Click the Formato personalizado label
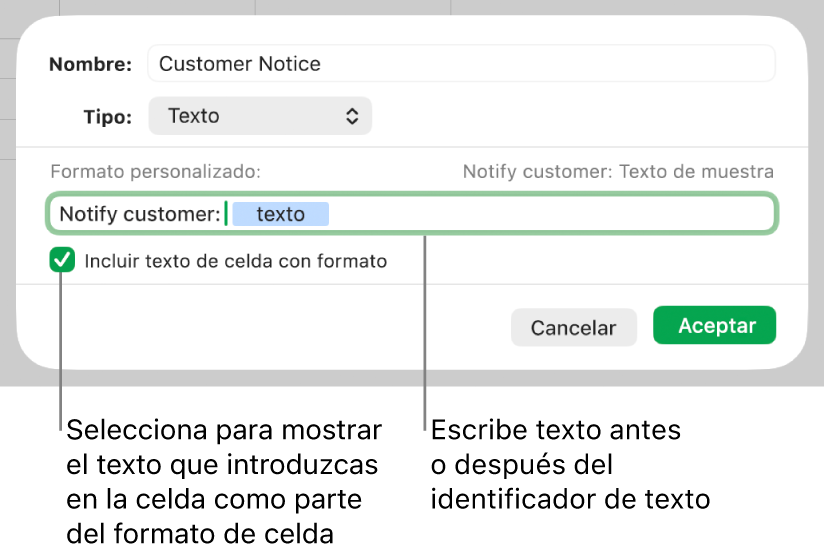Viewport: 825px width, 551px height. (x=155, y=172)
